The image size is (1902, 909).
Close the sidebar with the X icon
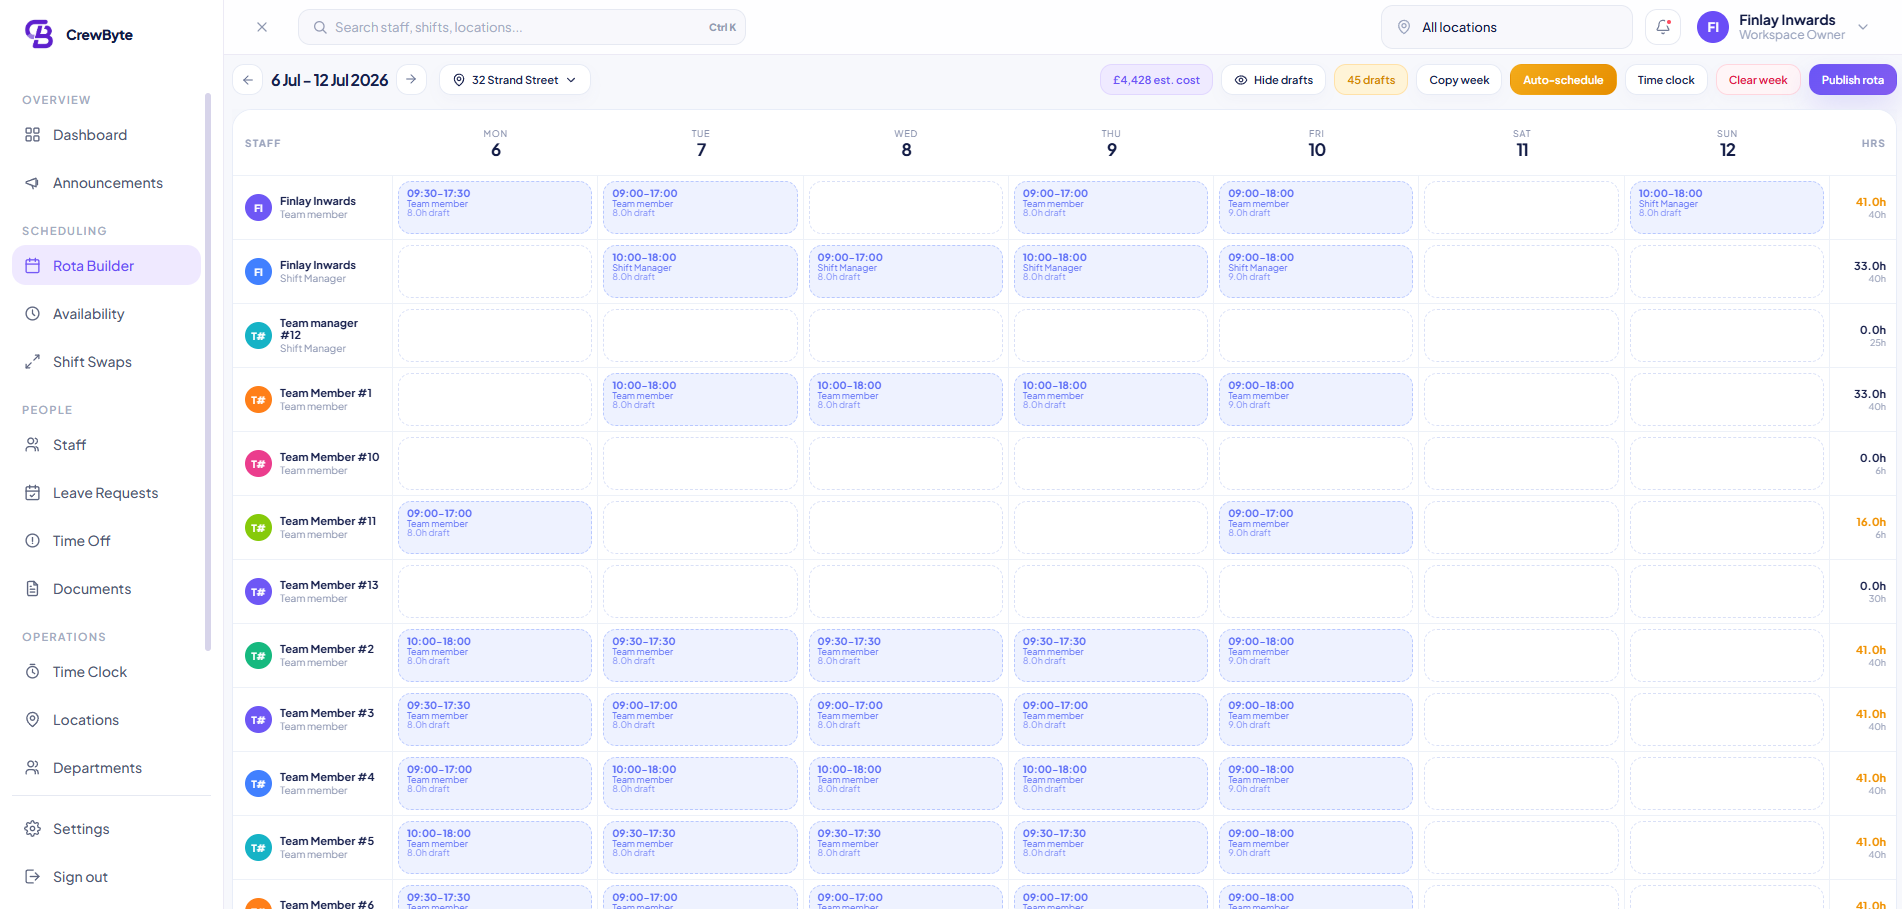pos(262,27)
